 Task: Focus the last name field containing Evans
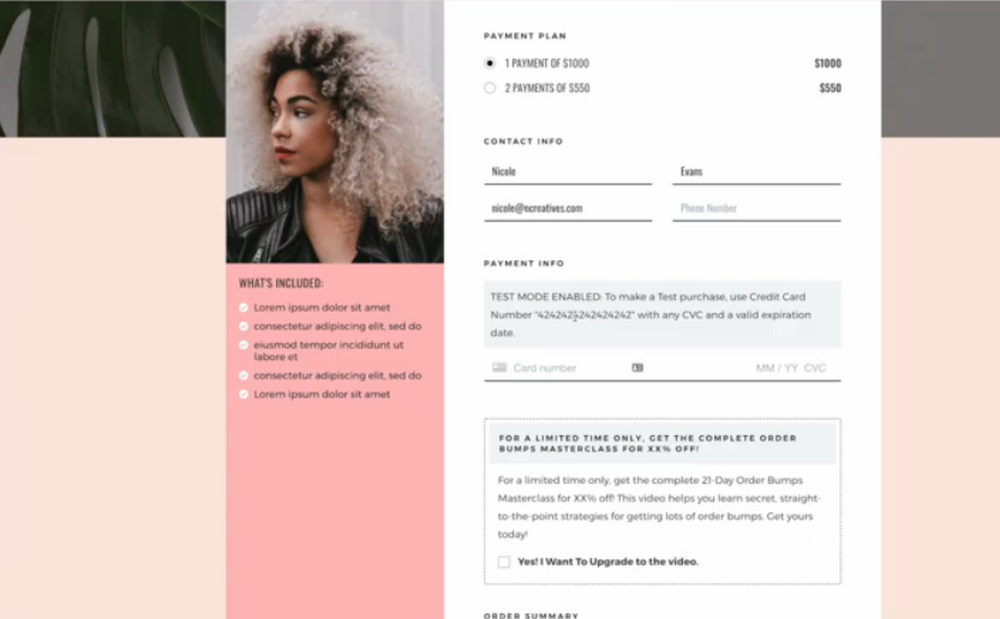[x=756, y=172]
